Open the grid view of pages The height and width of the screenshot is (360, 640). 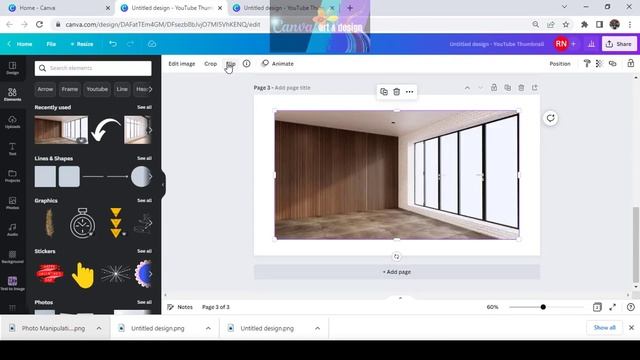597,307
